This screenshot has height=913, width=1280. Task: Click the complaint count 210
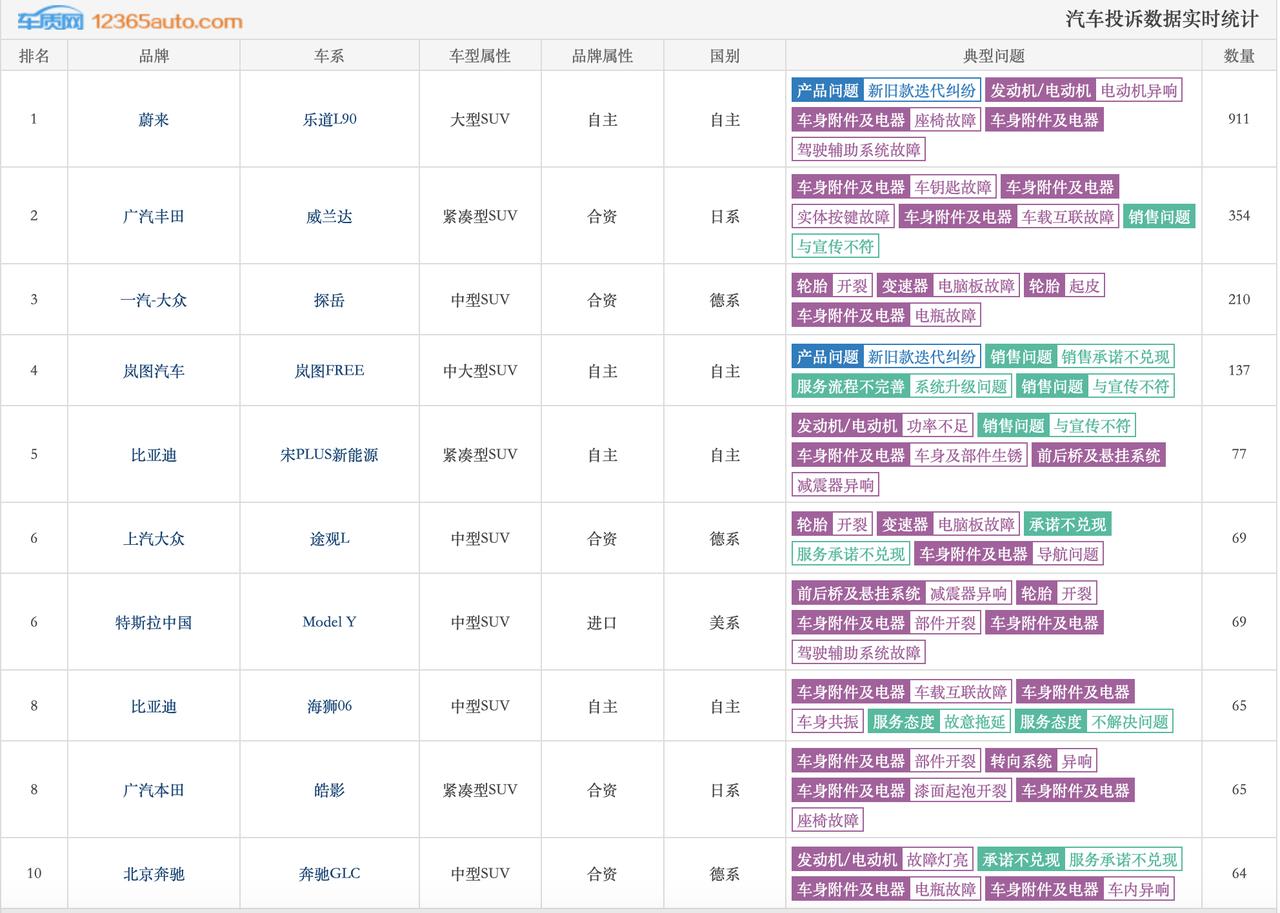coord(1239,299)
